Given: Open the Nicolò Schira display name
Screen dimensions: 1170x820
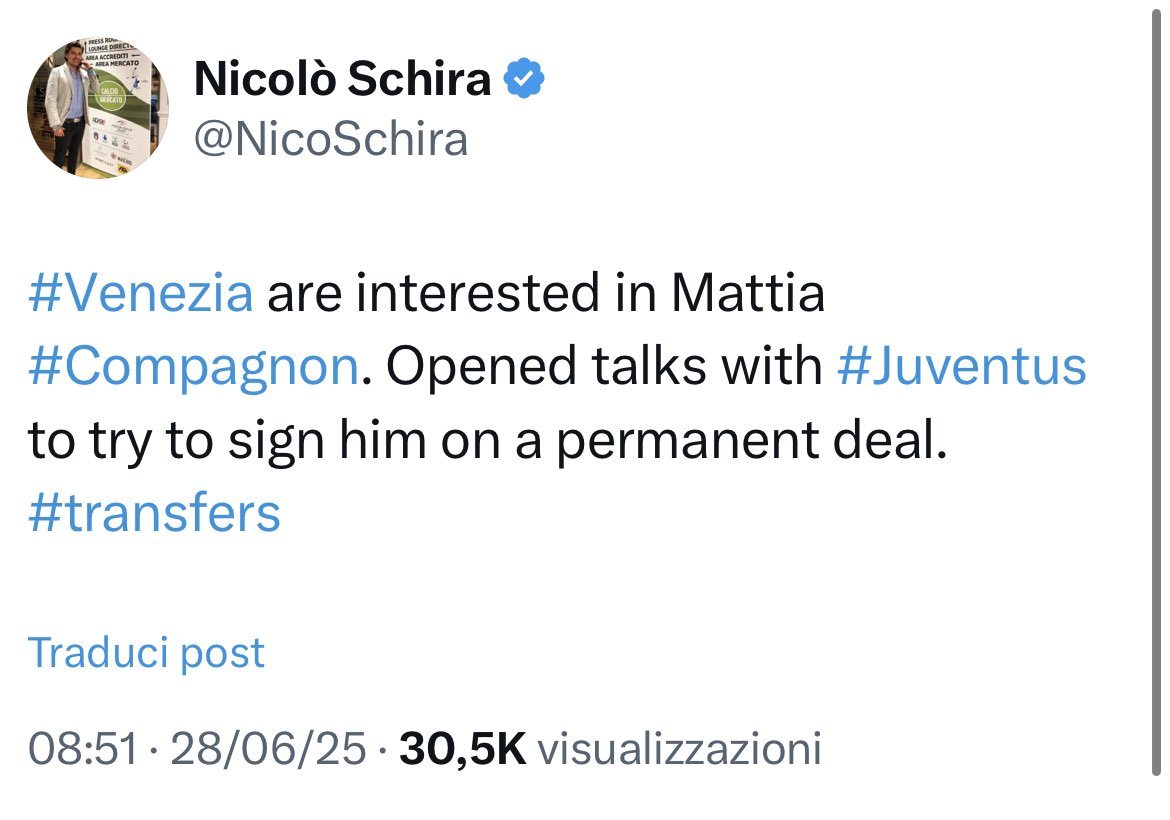Looking at the screenshot, I should [x=342, y=80].
